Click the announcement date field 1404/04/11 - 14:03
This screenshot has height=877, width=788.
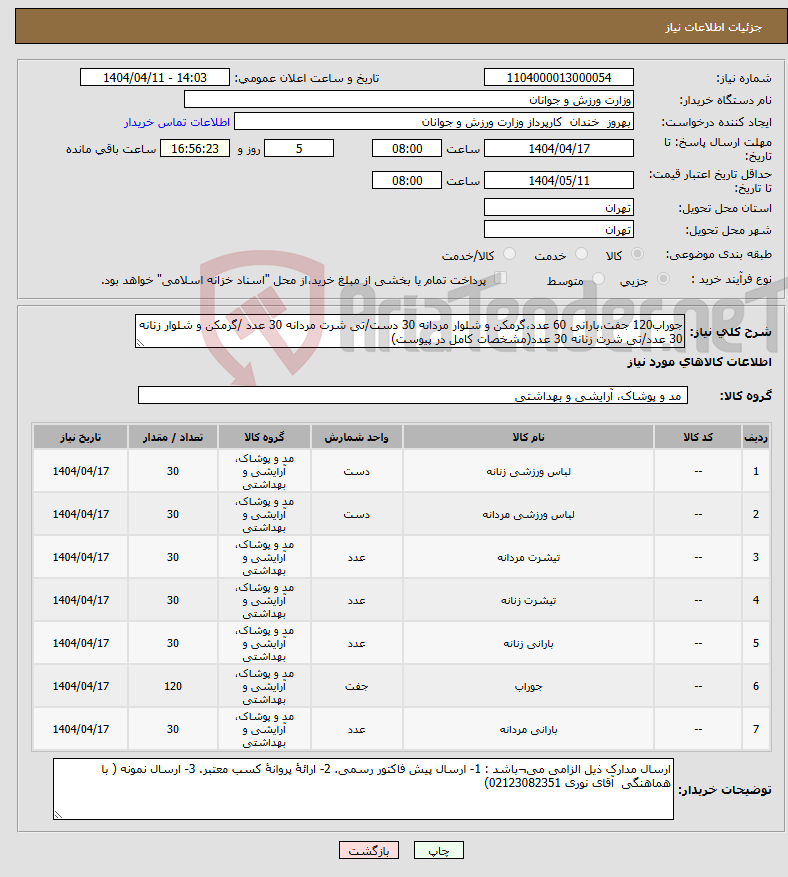(x=155, y=77)
